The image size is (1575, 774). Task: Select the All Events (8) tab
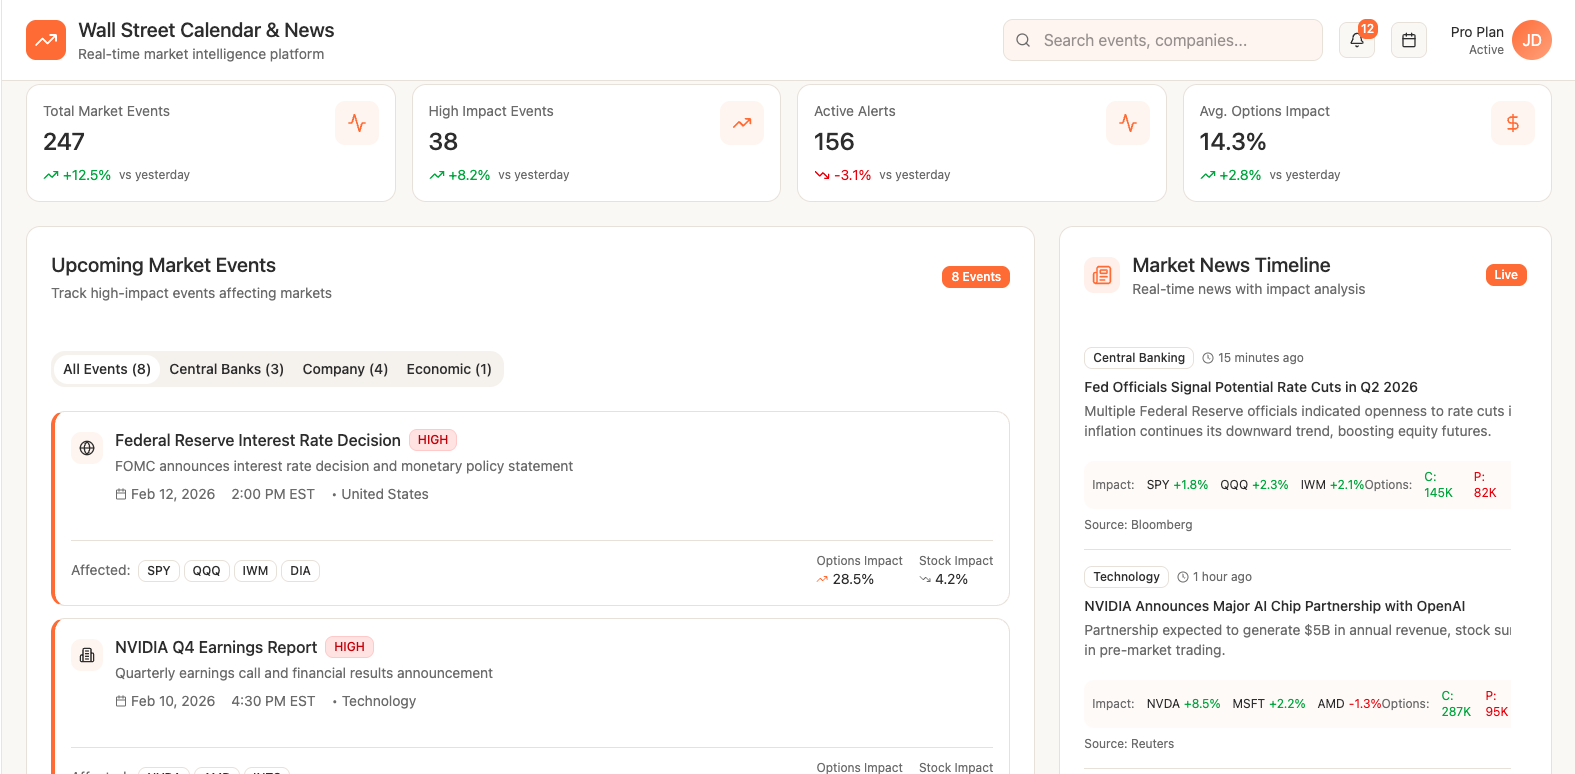tap(107, 369)
